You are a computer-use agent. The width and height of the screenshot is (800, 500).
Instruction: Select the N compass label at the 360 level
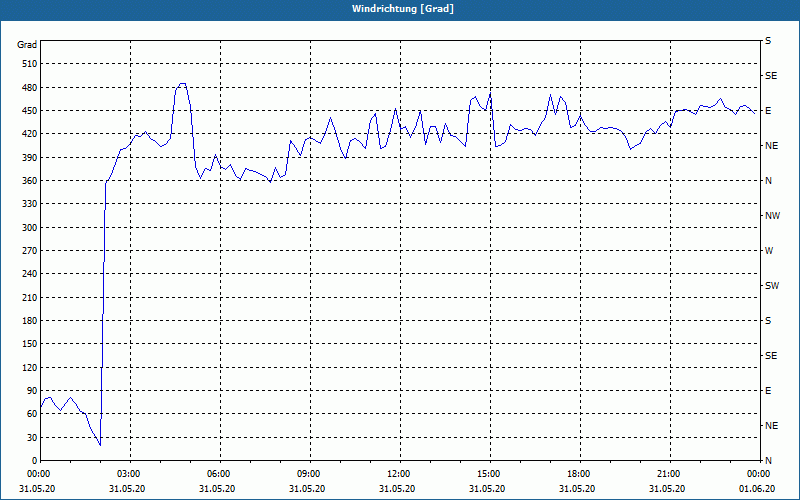point(768,181)
